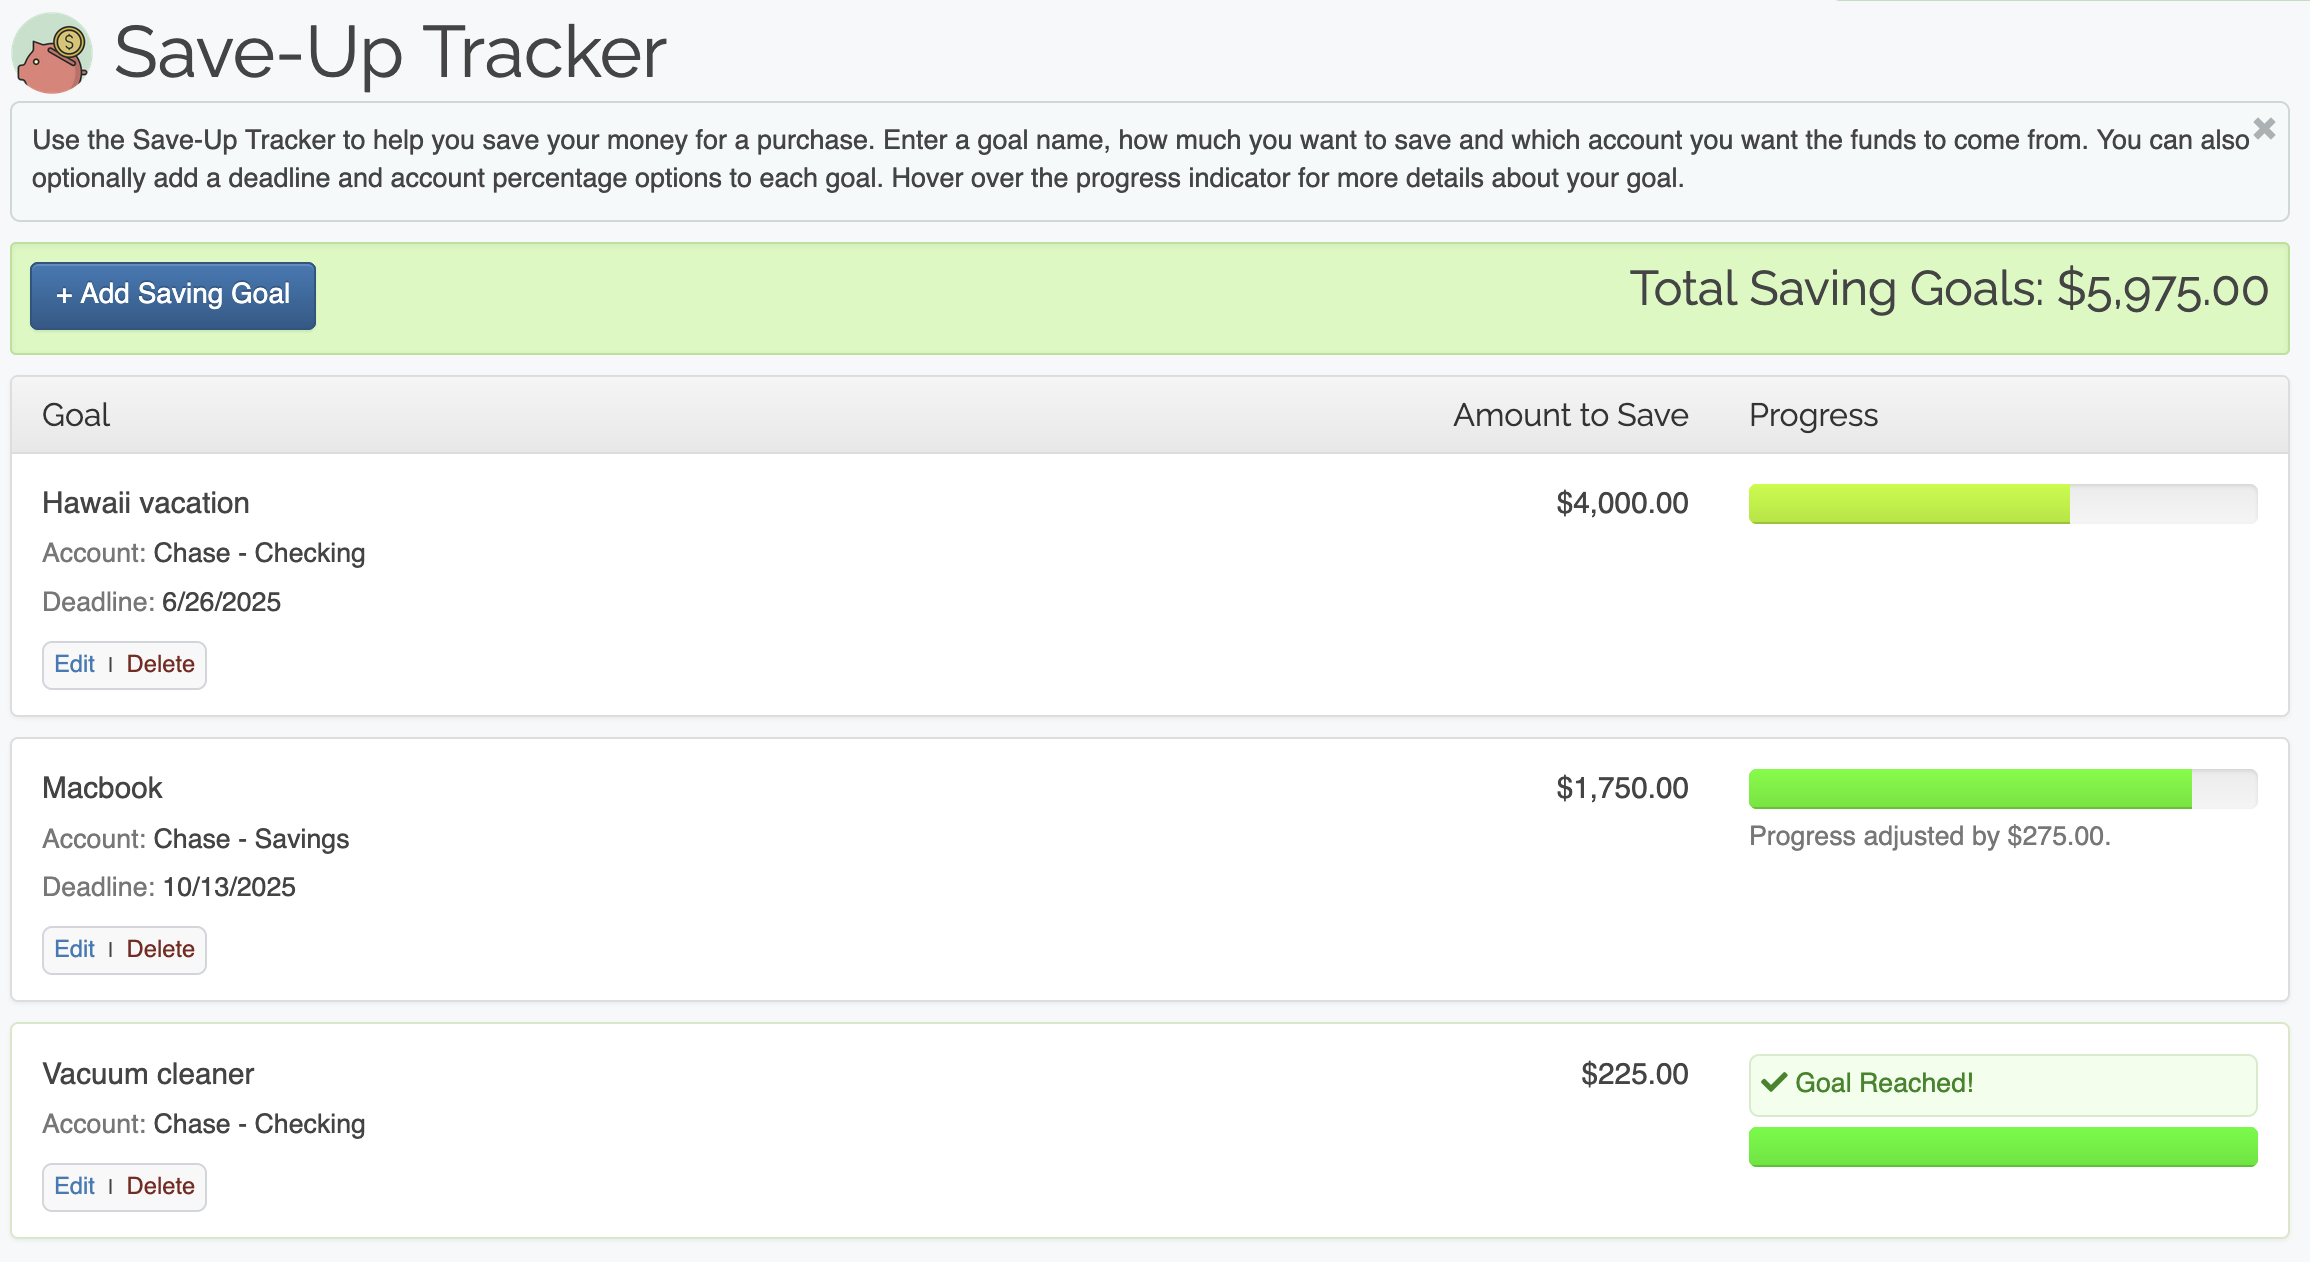Click the Progress adjusted by $275.00 note
2310x1262 pixels.
[1929, 836]
